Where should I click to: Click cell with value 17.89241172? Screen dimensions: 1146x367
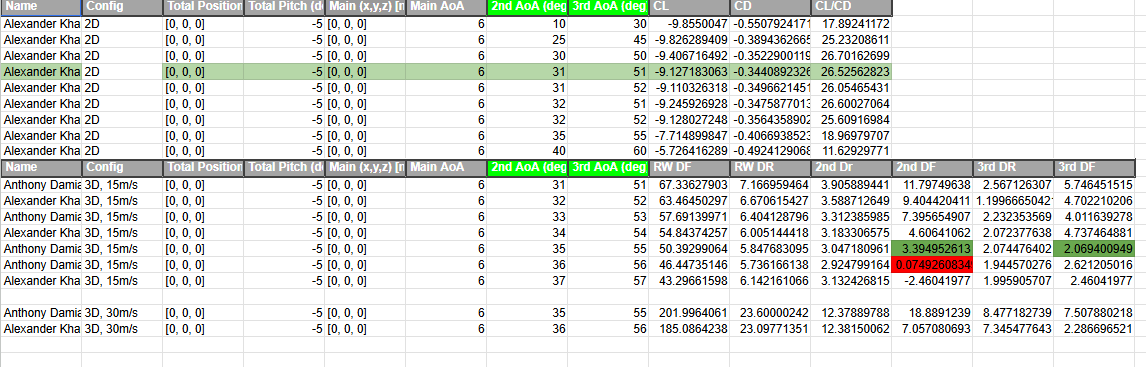851,23
